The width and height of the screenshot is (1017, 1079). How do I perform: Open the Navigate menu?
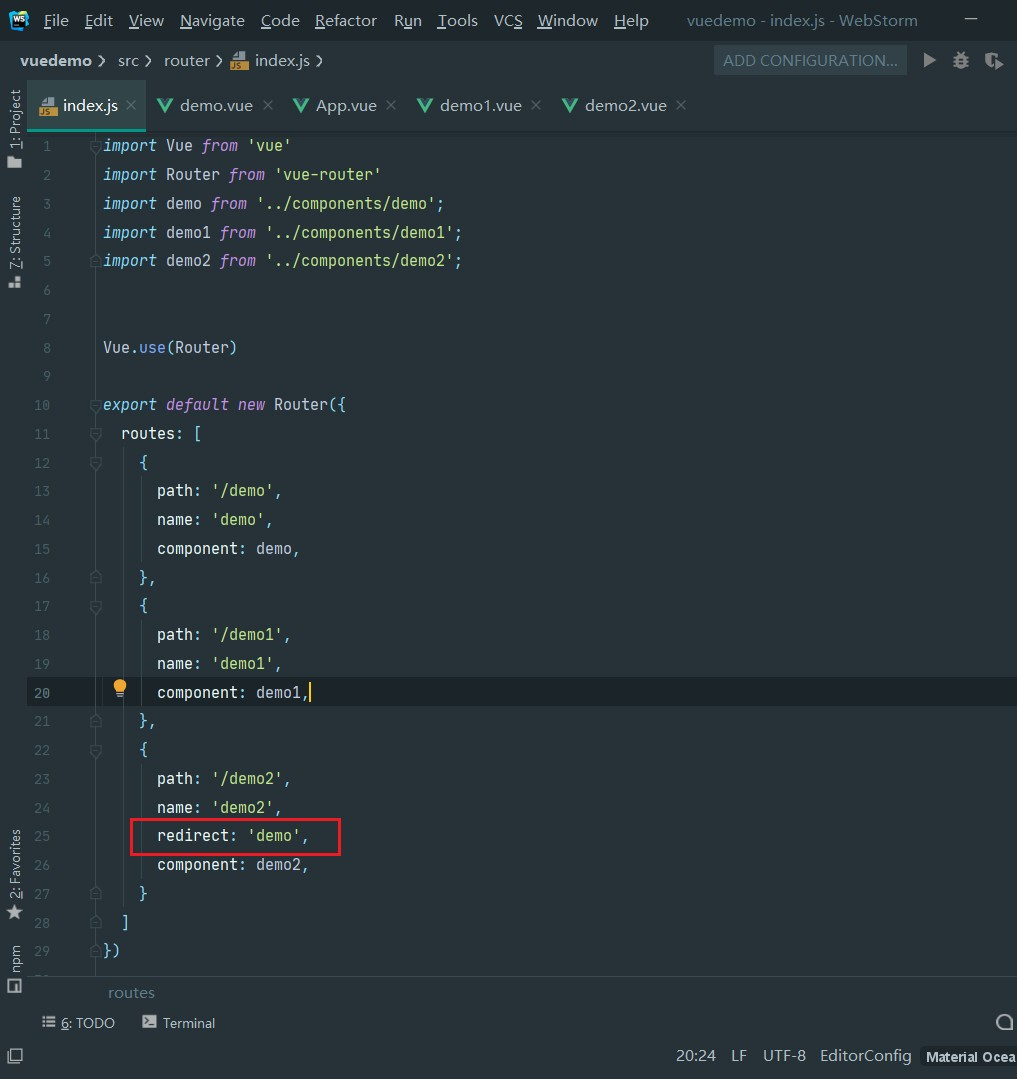[x=212, y=21]
